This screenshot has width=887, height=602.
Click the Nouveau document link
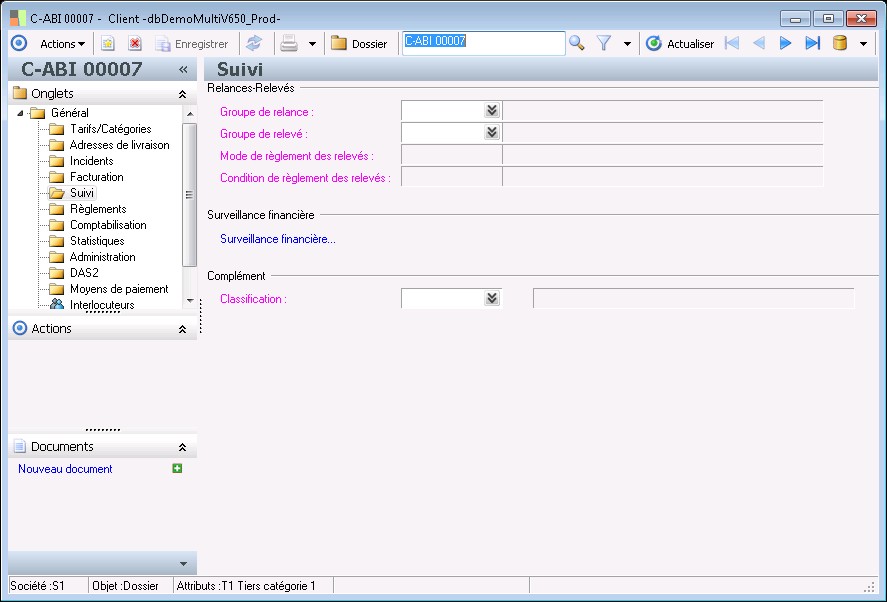tap(65, 469)
